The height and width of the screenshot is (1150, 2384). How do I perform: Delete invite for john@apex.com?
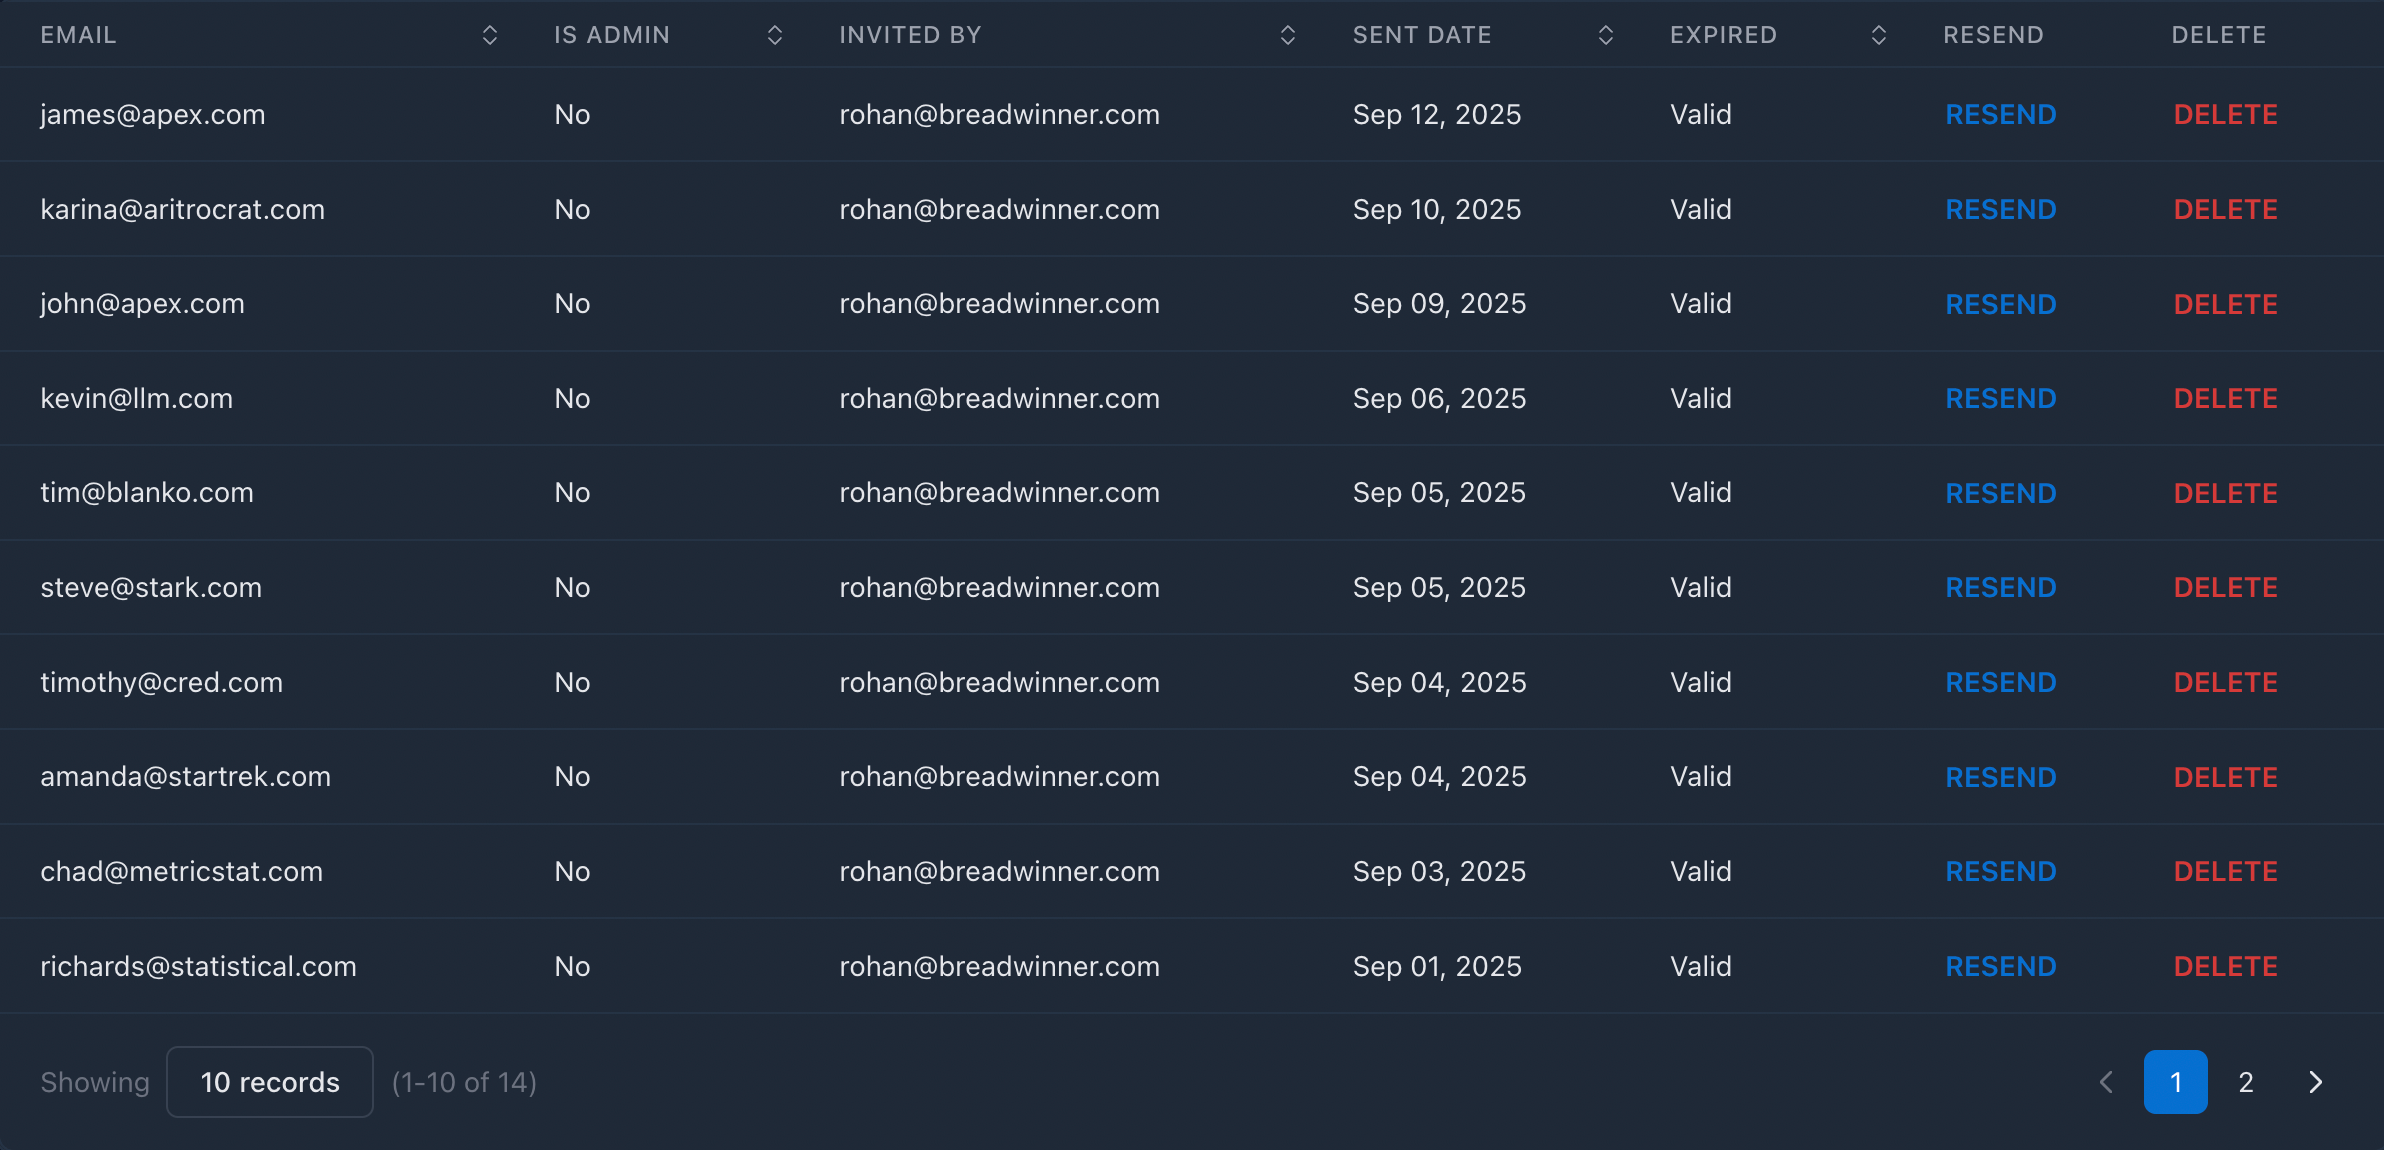(2226, 304)
